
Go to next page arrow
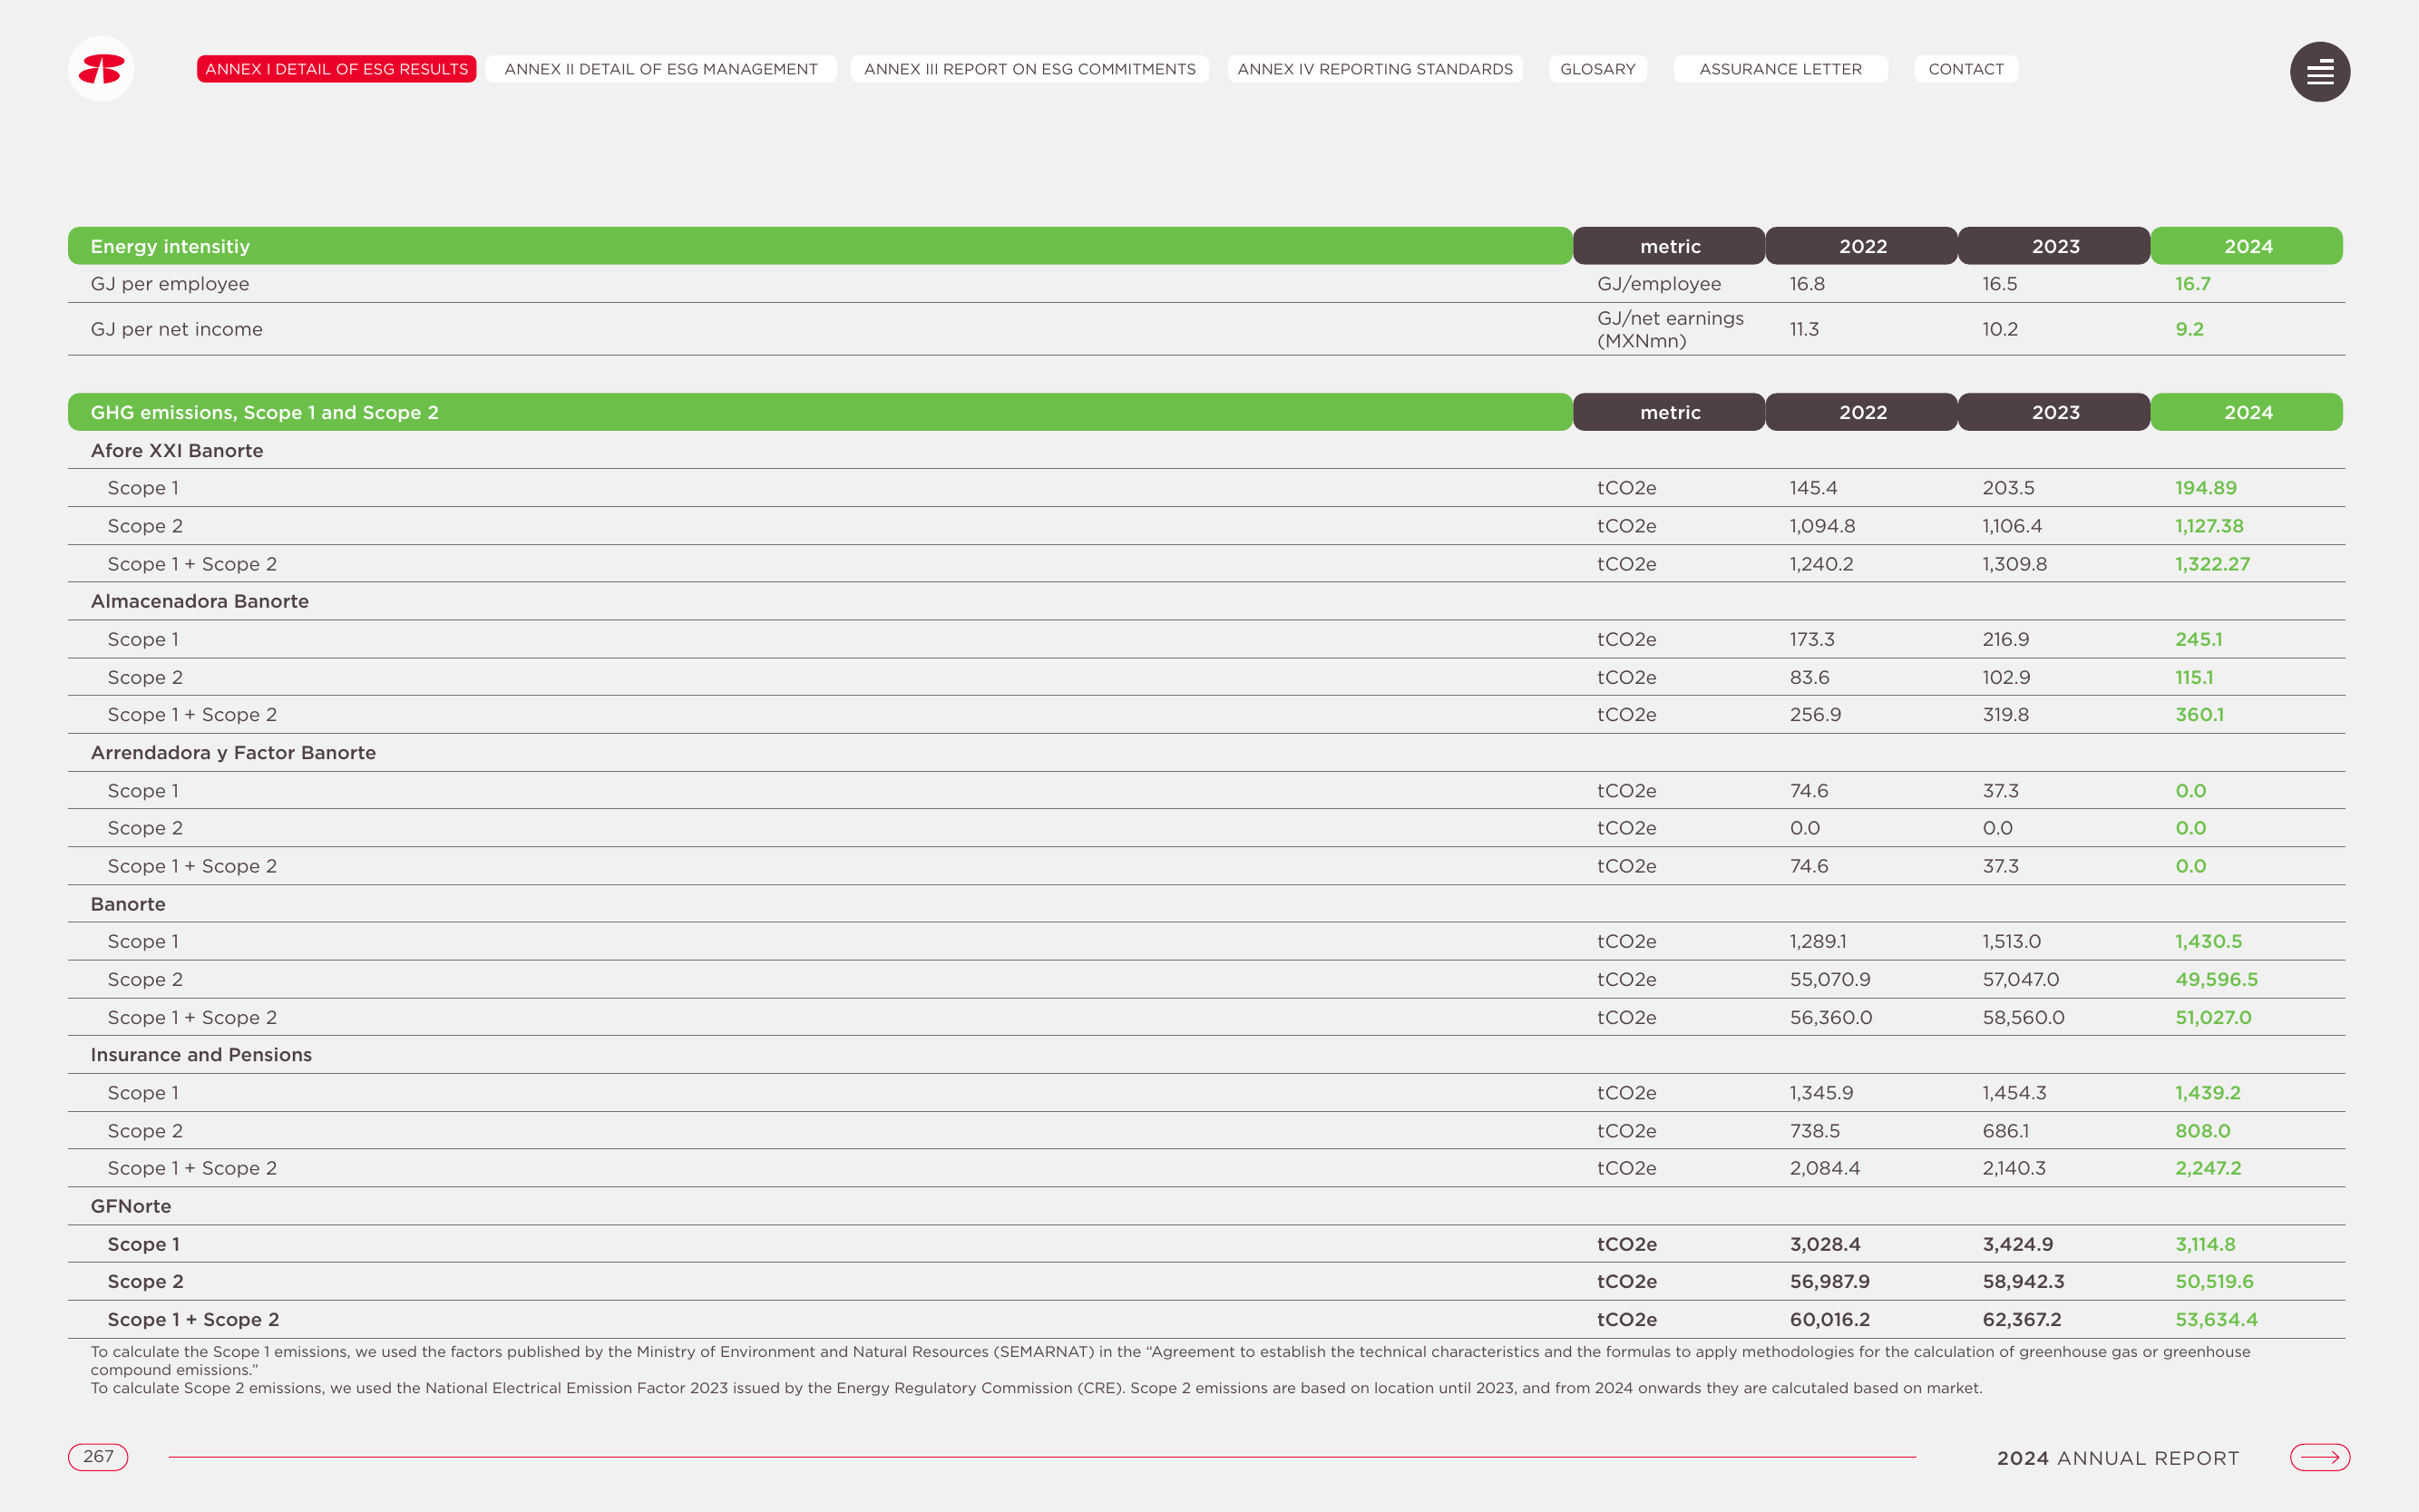click(x=2320, y=1457)
